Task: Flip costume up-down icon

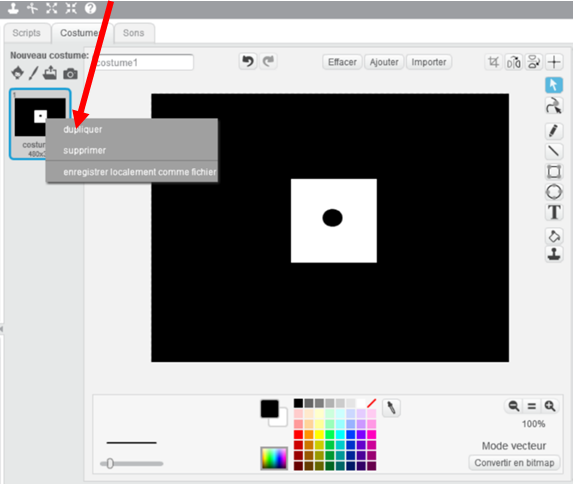Action: [534, 62]
